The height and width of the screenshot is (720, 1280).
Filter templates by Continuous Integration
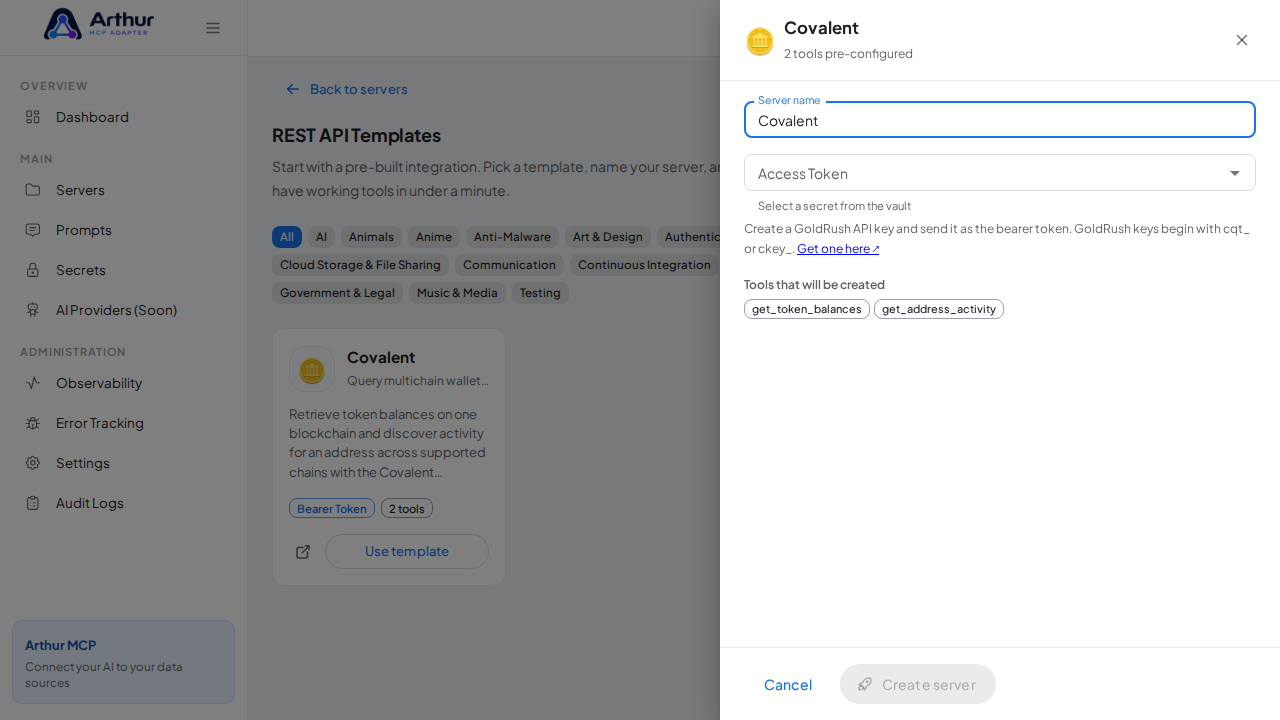pos(644,265)
